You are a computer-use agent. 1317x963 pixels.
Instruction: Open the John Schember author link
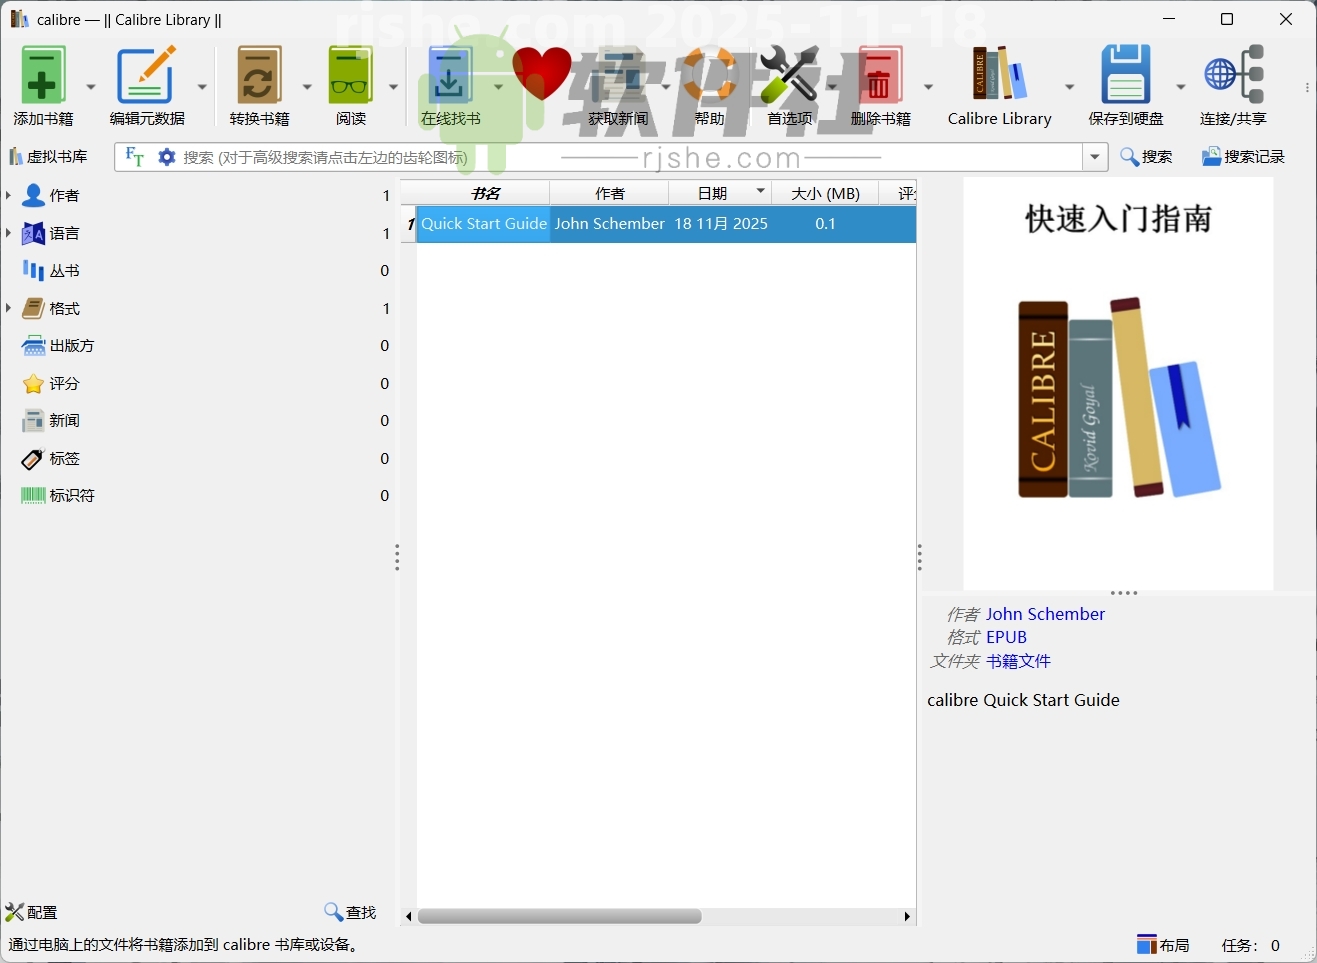(1045, 613)
